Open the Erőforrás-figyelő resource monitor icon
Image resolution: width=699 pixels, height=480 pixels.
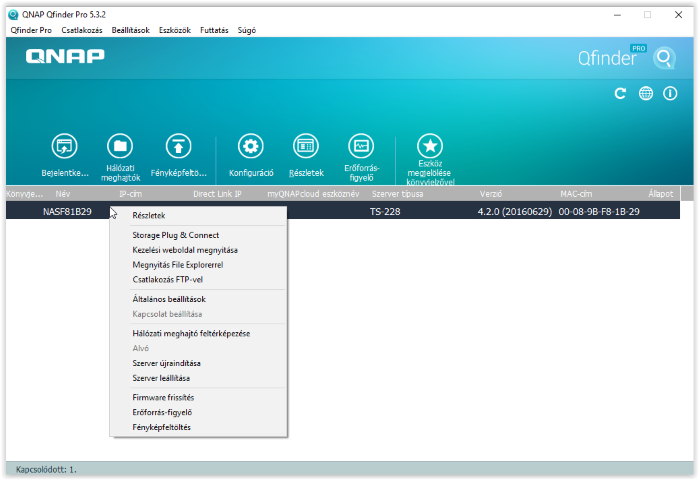coord(360,146)
